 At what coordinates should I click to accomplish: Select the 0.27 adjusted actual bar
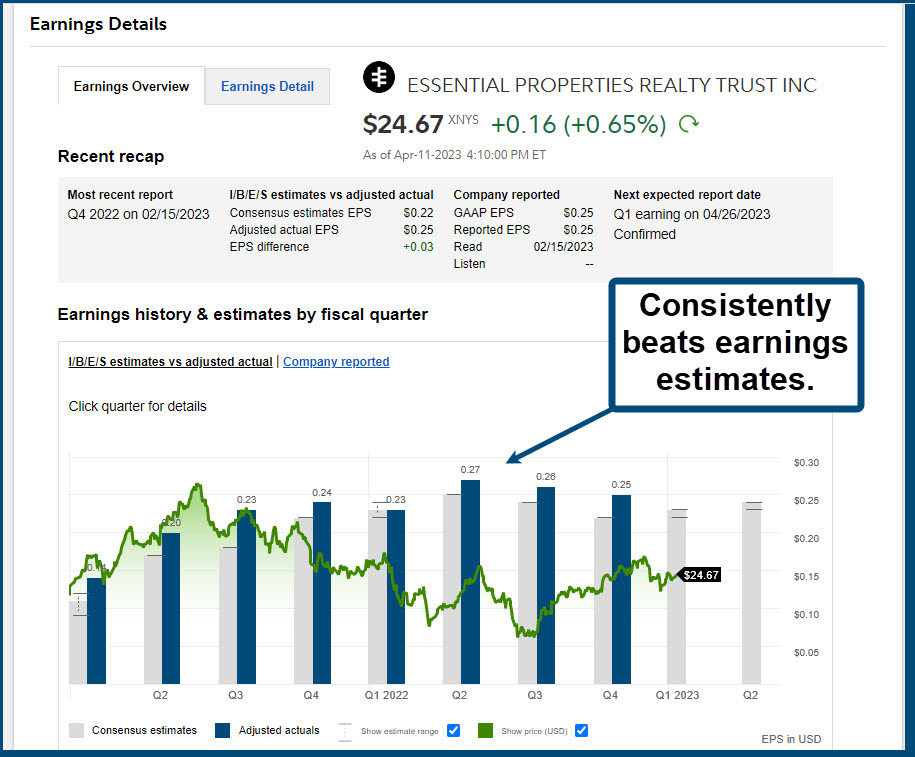click(470, 582)
